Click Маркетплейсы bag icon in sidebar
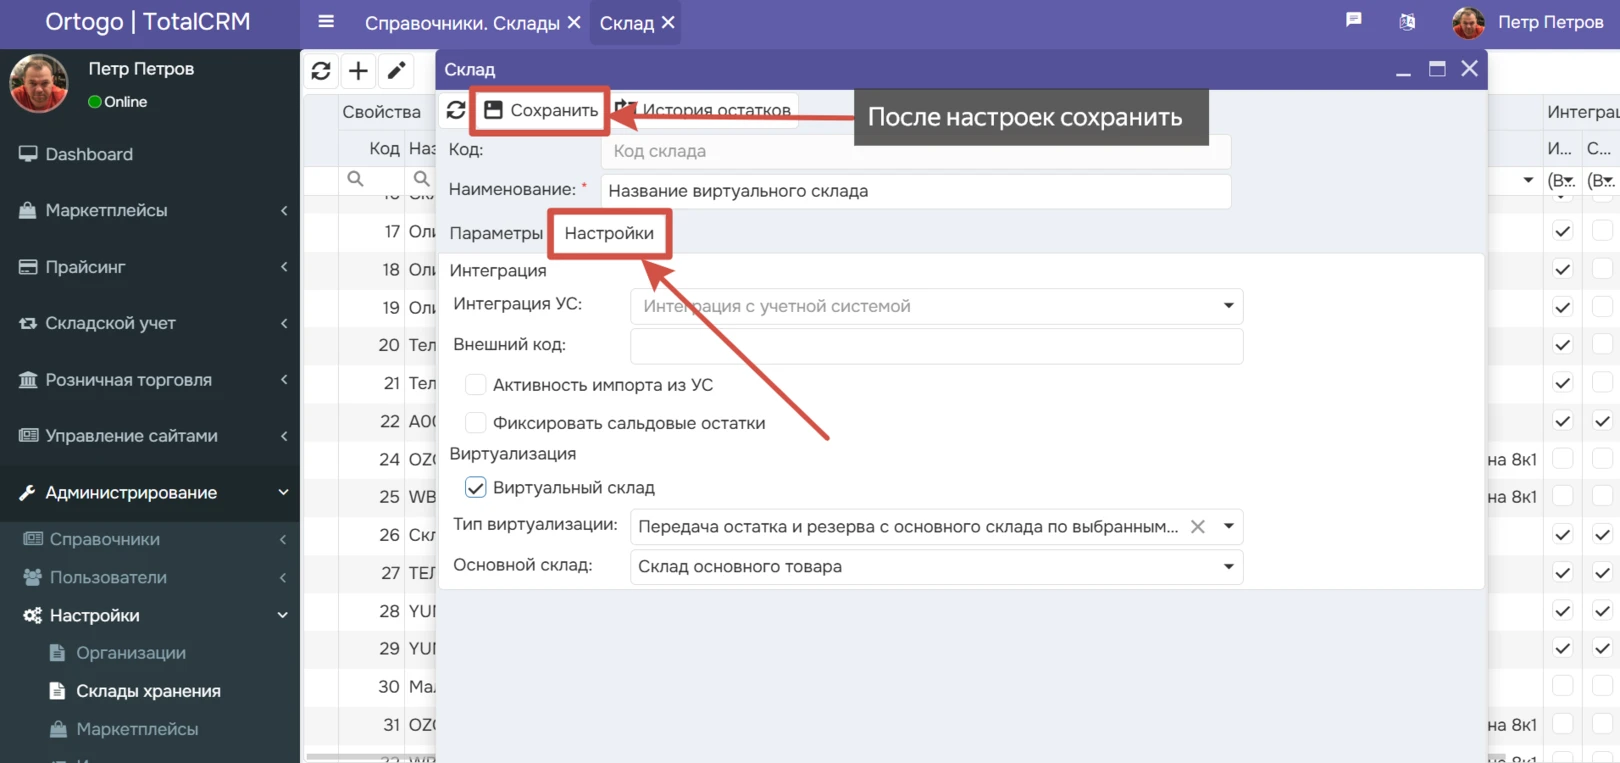The image size is (1620, 763). click(28, 210)
